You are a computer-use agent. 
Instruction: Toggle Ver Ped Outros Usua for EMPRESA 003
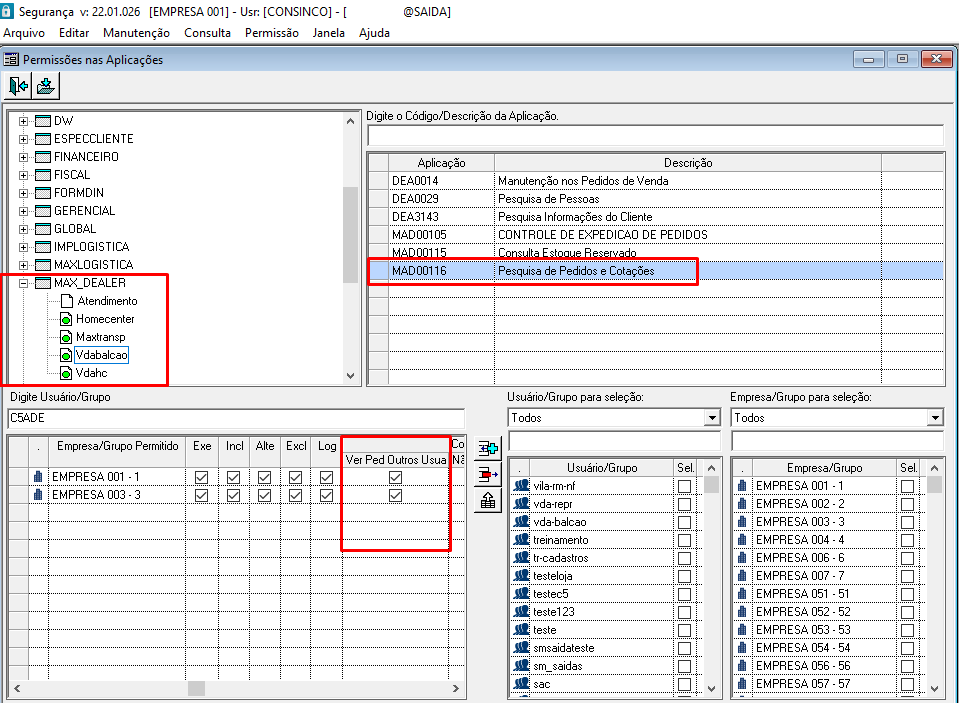pyautogui.click(x=396, y=495)
